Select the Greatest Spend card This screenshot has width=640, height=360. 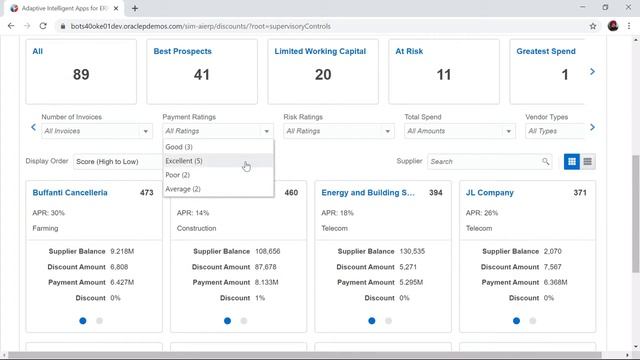(547, 71)
